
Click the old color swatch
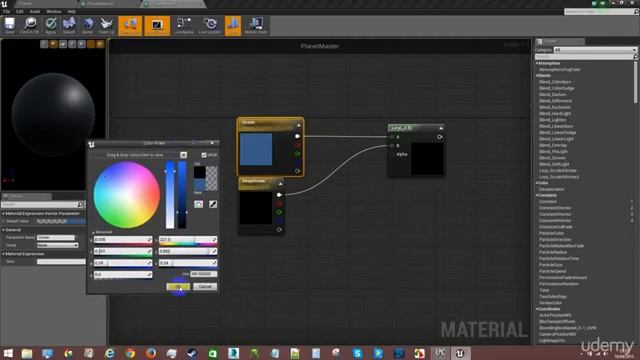[x=200, y=172]
